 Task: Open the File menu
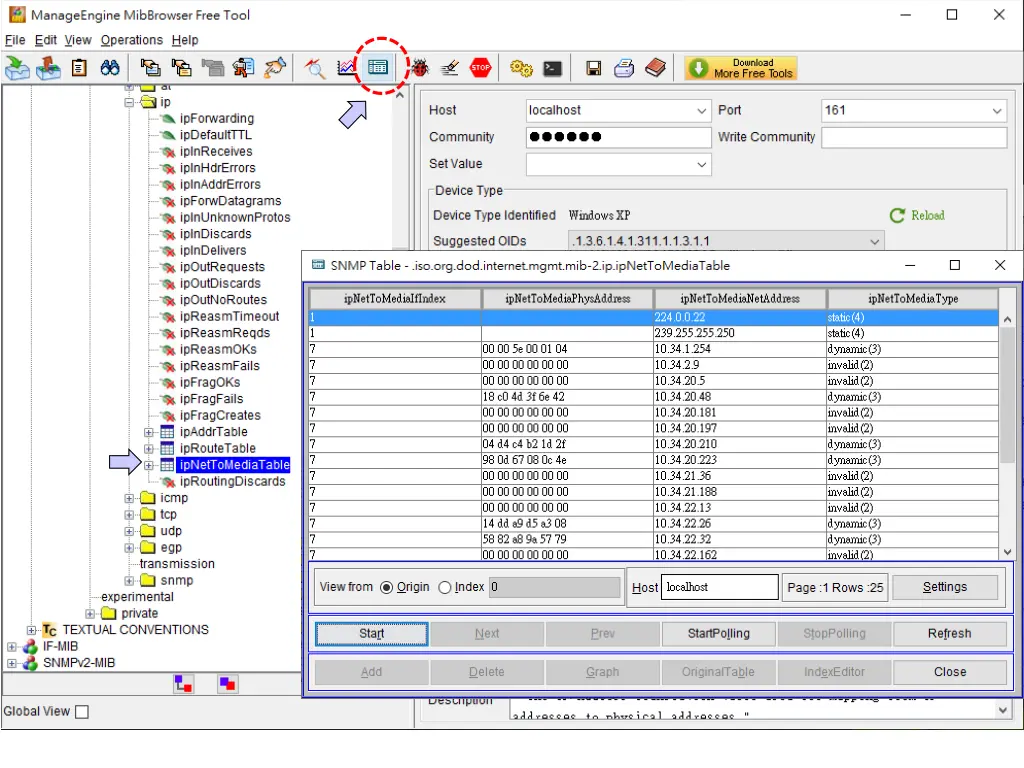(x=15, y=40)
